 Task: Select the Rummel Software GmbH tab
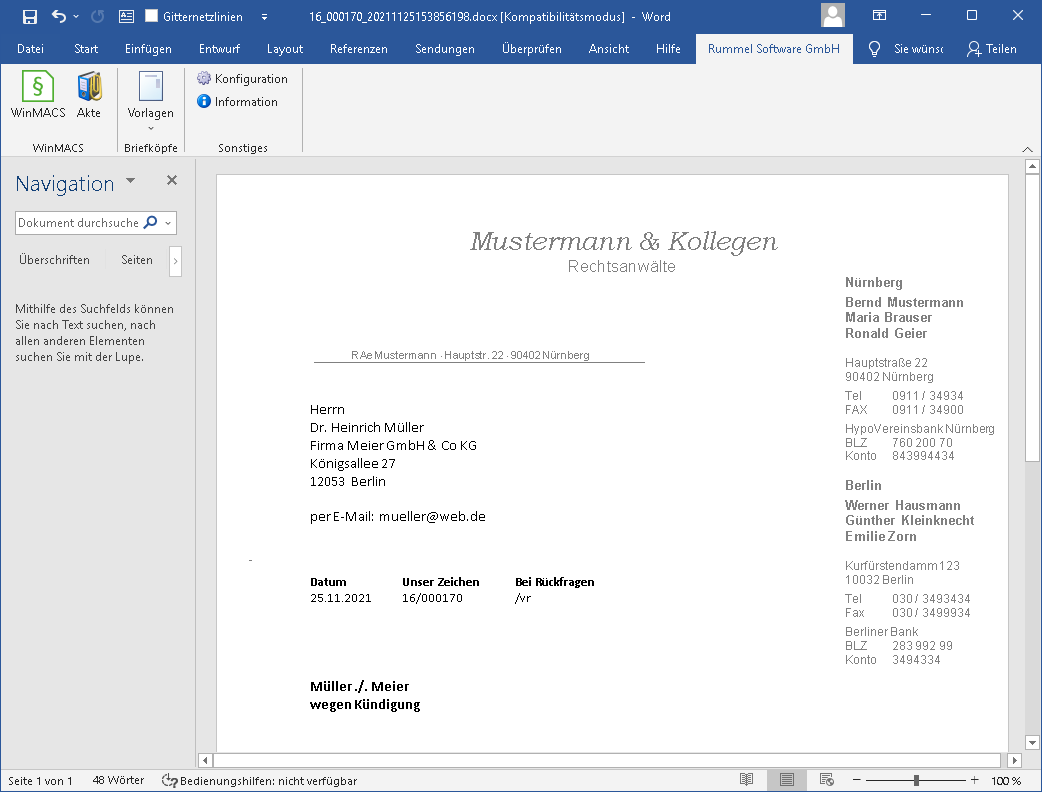pyautogui.click(x=774, y=49)
